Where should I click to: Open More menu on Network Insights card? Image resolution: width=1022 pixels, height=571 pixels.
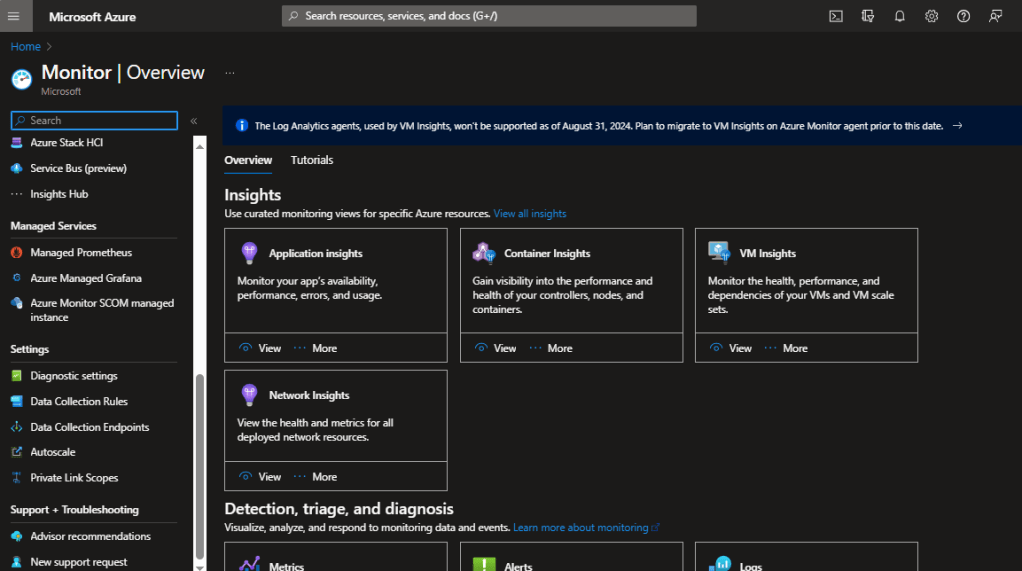pos(315,477)
